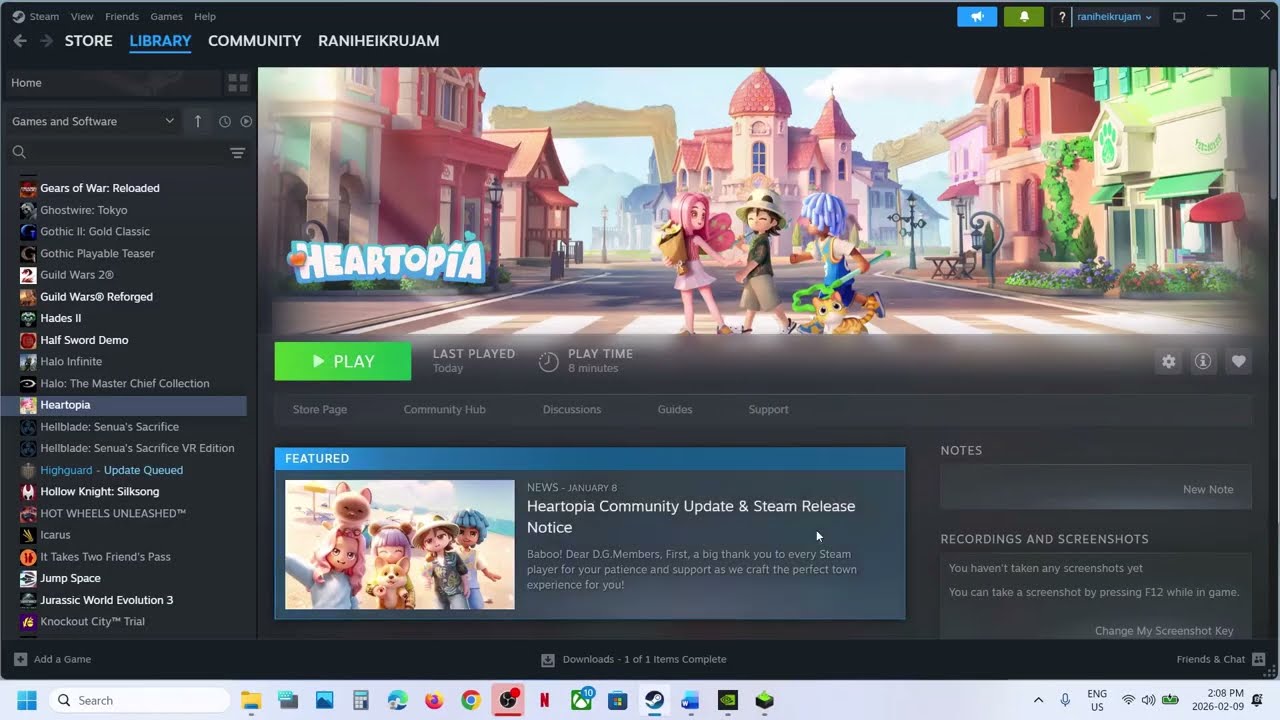Open Heartopia Support link
The image size is (1280, 720).
[x=769, y=409]
